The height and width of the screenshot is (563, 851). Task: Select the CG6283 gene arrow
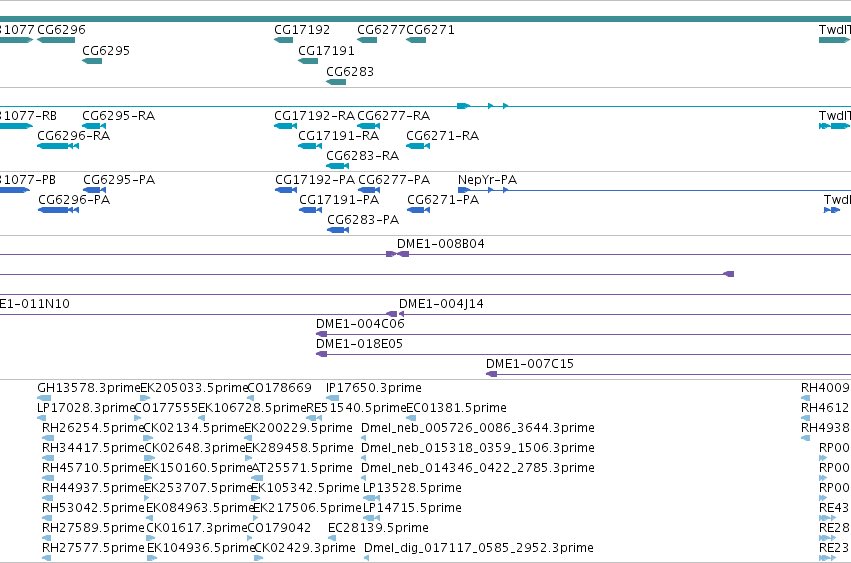[x=336, y=82]
